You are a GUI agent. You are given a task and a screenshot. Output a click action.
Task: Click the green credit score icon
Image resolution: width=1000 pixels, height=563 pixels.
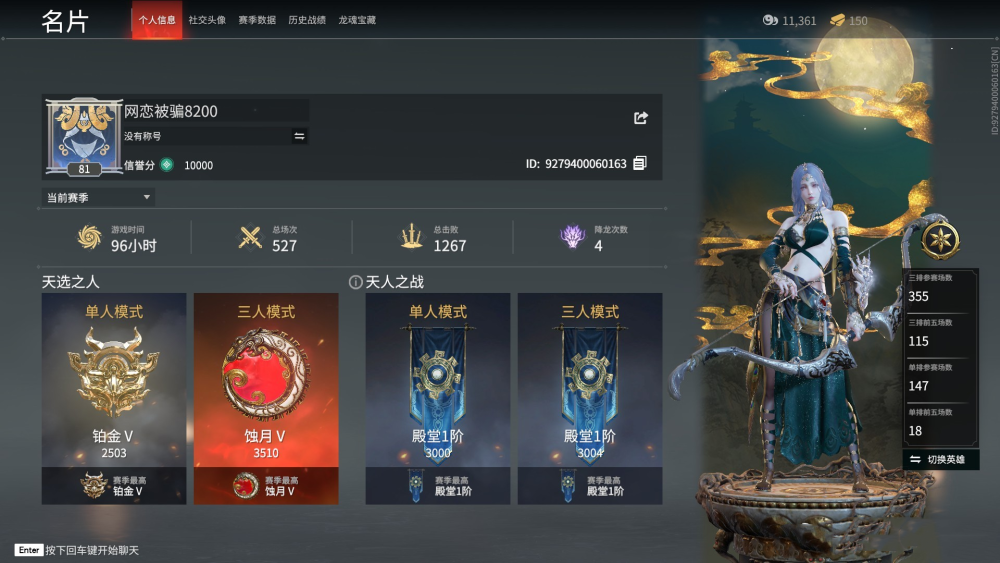tap(166, 165)
